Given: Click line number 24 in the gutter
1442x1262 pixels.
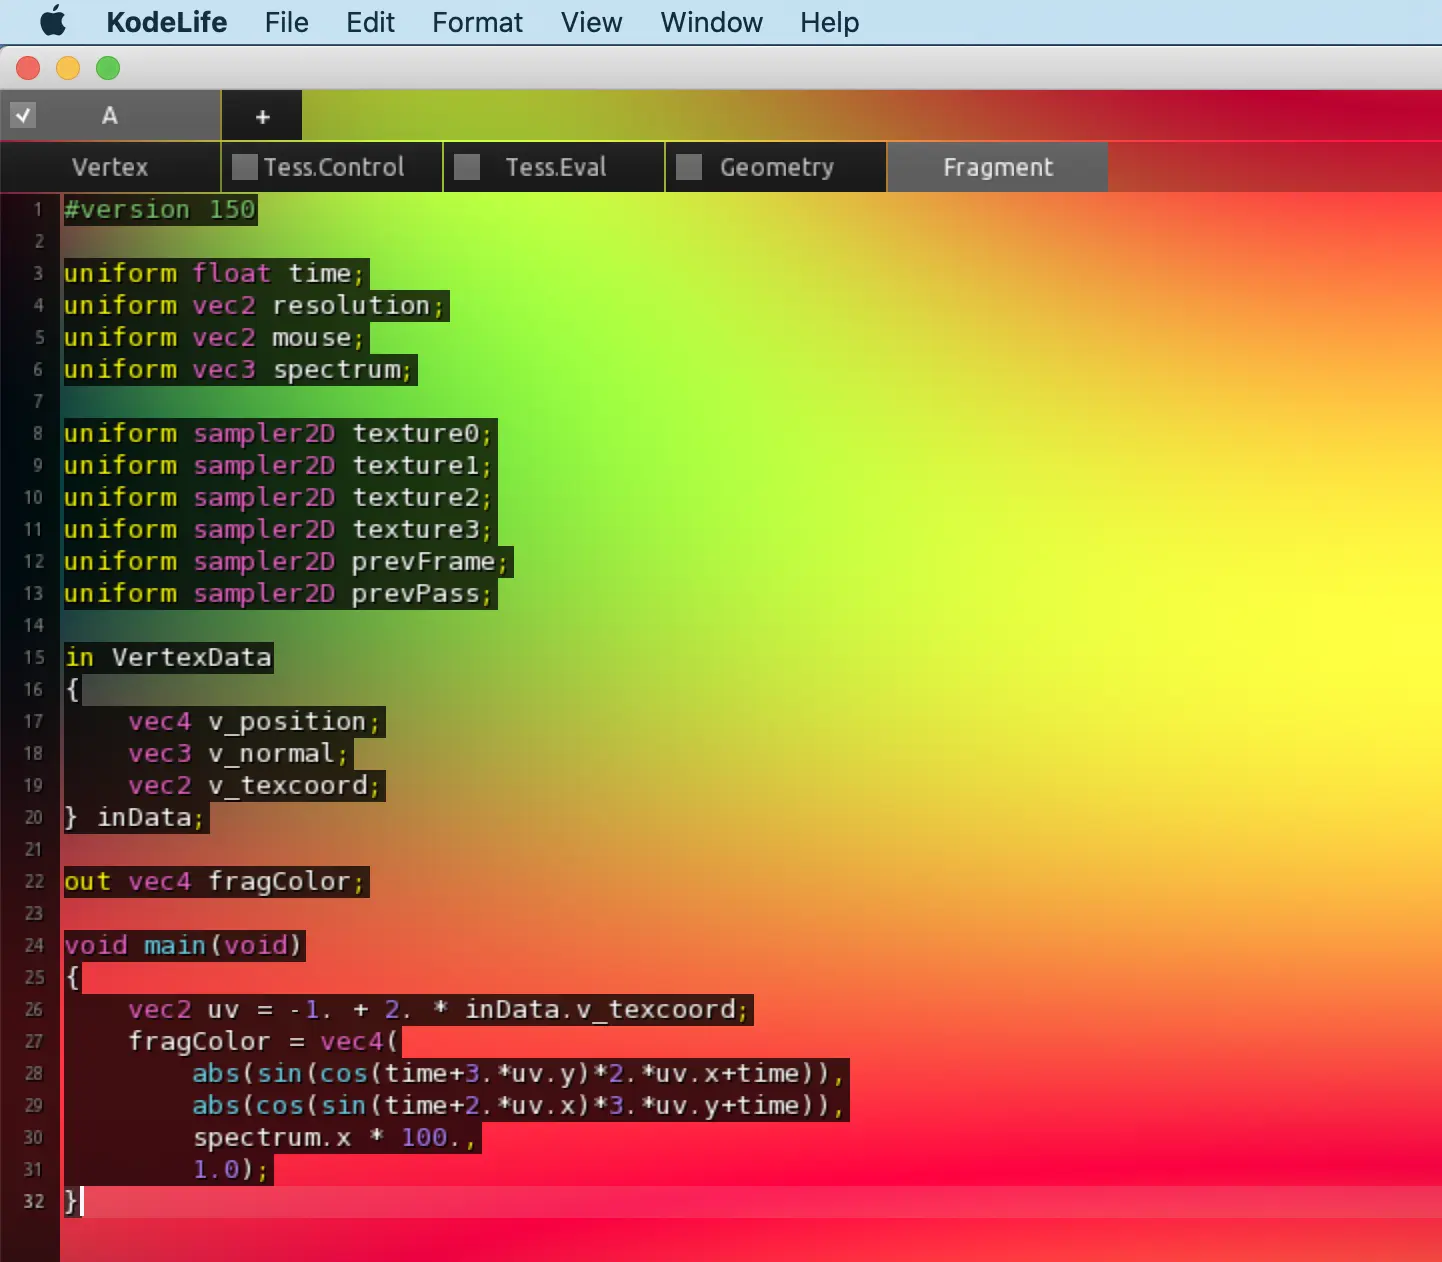Looking at the screenshot, I should pyautogui.click(x=34, y=945).
